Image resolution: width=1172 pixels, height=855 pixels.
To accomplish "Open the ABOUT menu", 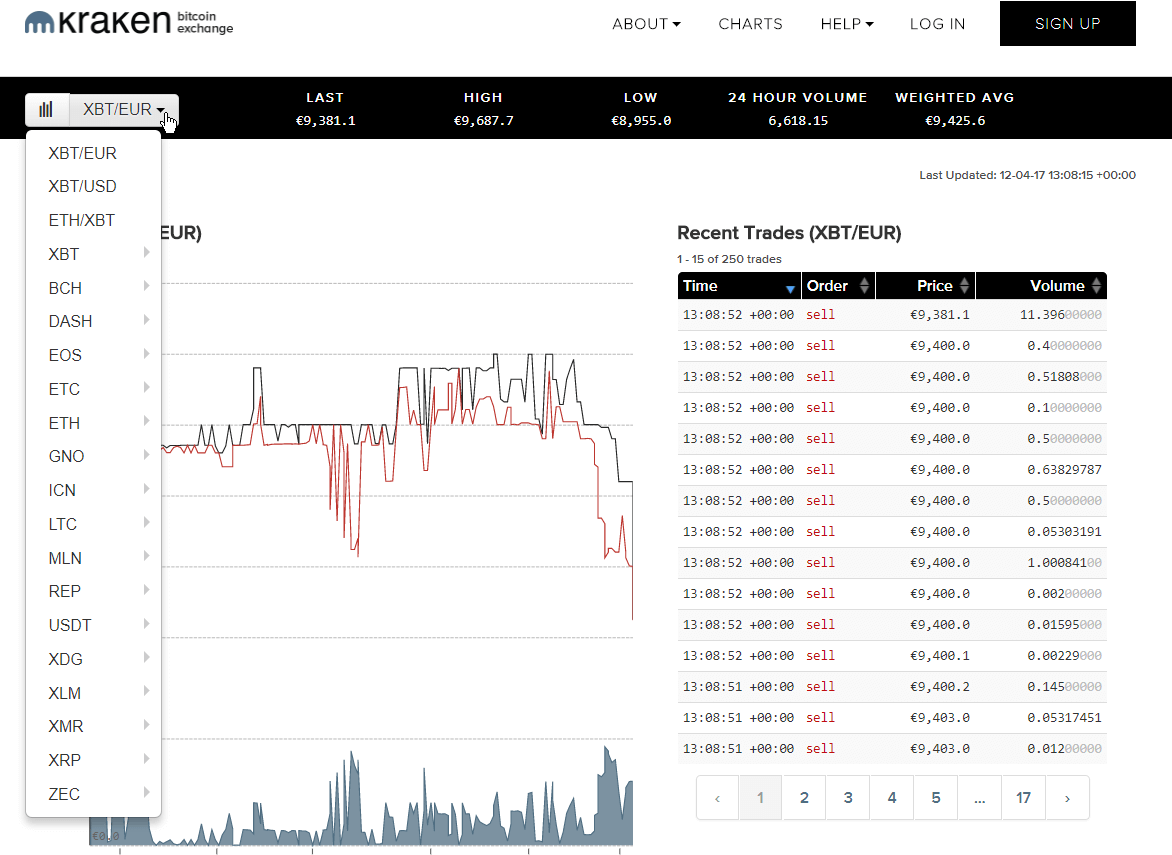I will click(647, 24).
